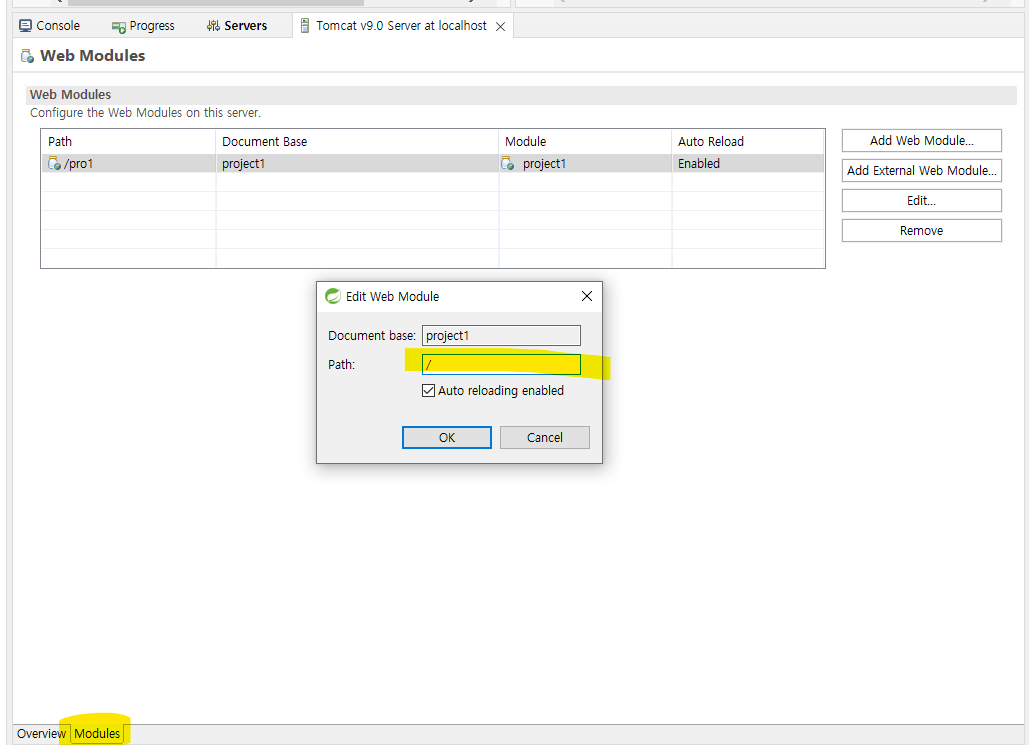Remove the selected web module
The image size is (1029, 750).
pos(921,231)
